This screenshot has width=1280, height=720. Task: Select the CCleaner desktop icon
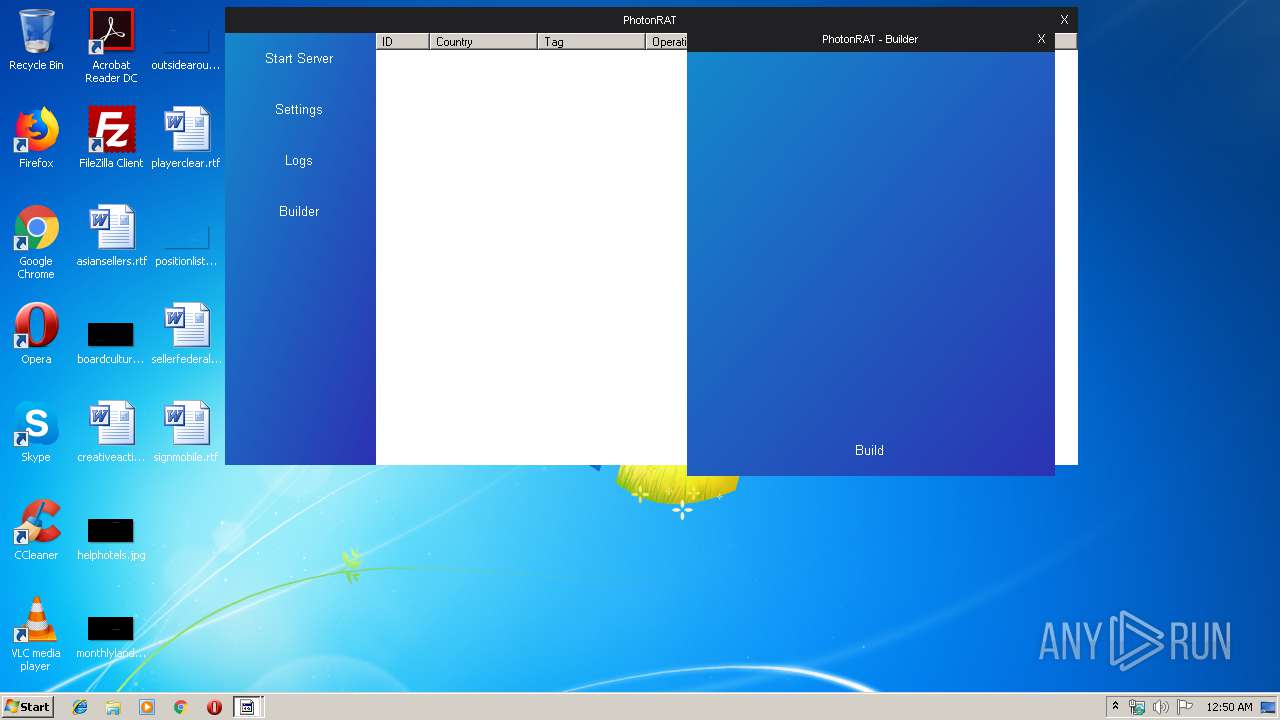36,530
